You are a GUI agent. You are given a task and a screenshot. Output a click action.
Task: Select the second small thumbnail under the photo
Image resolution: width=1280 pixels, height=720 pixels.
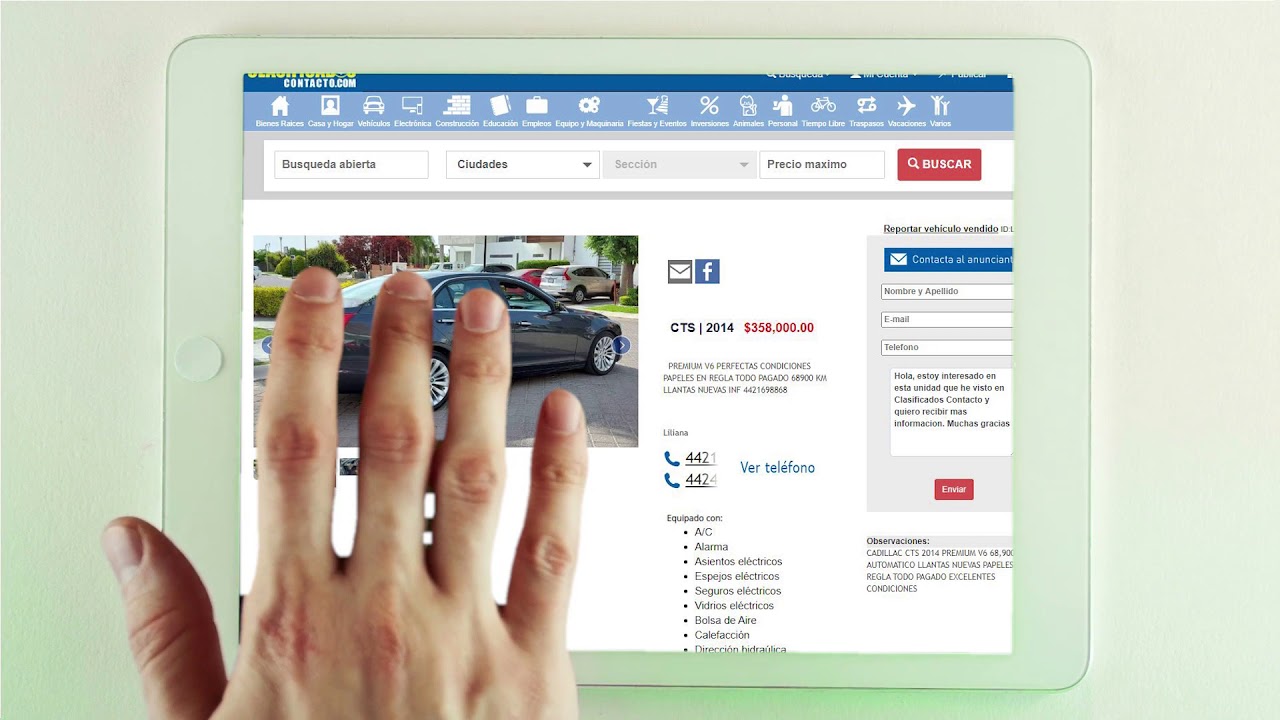click(x=349, y=466)
